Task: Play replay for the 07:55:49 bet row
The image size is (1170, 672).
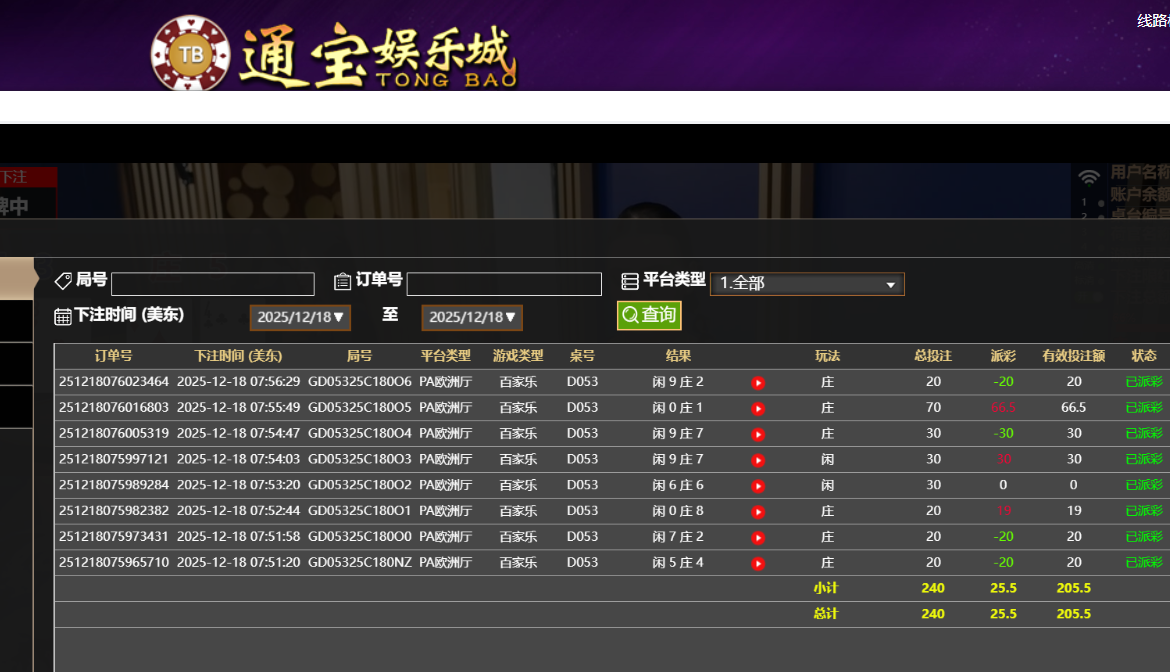Action: point(758,408)
